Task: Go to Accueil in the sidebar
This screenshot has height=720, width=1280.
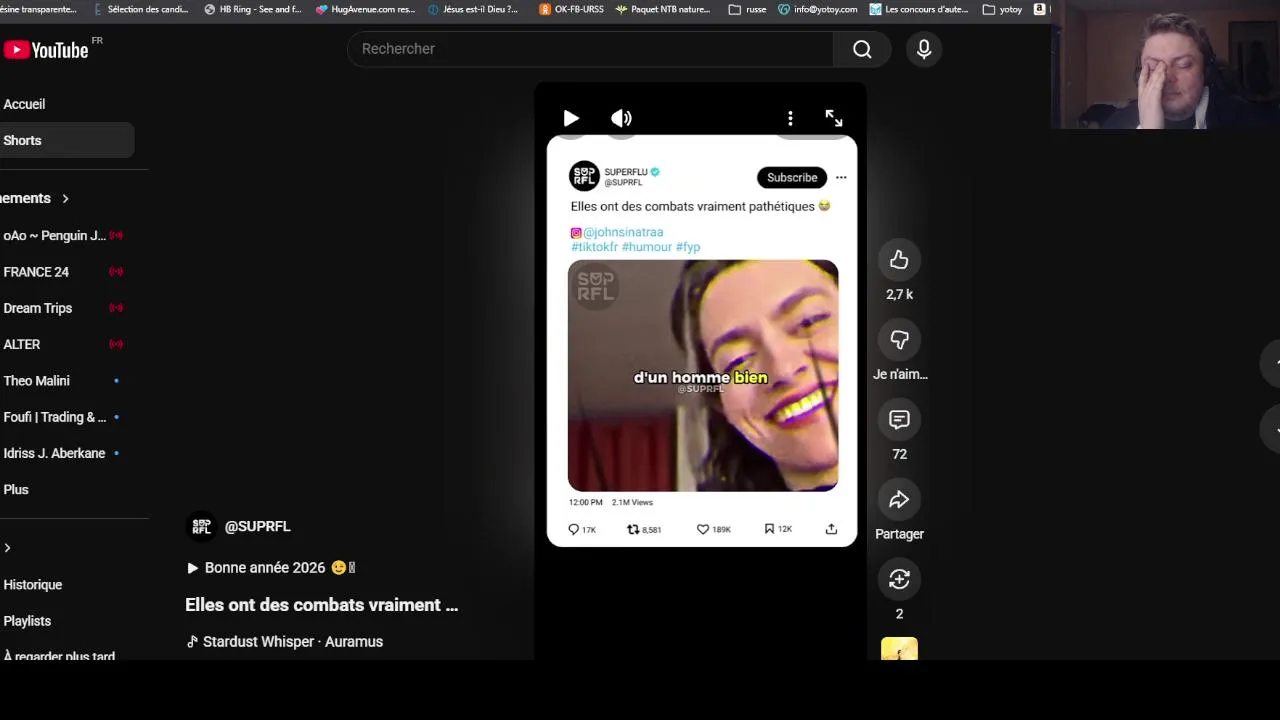Action: click(x=24, y=104)
